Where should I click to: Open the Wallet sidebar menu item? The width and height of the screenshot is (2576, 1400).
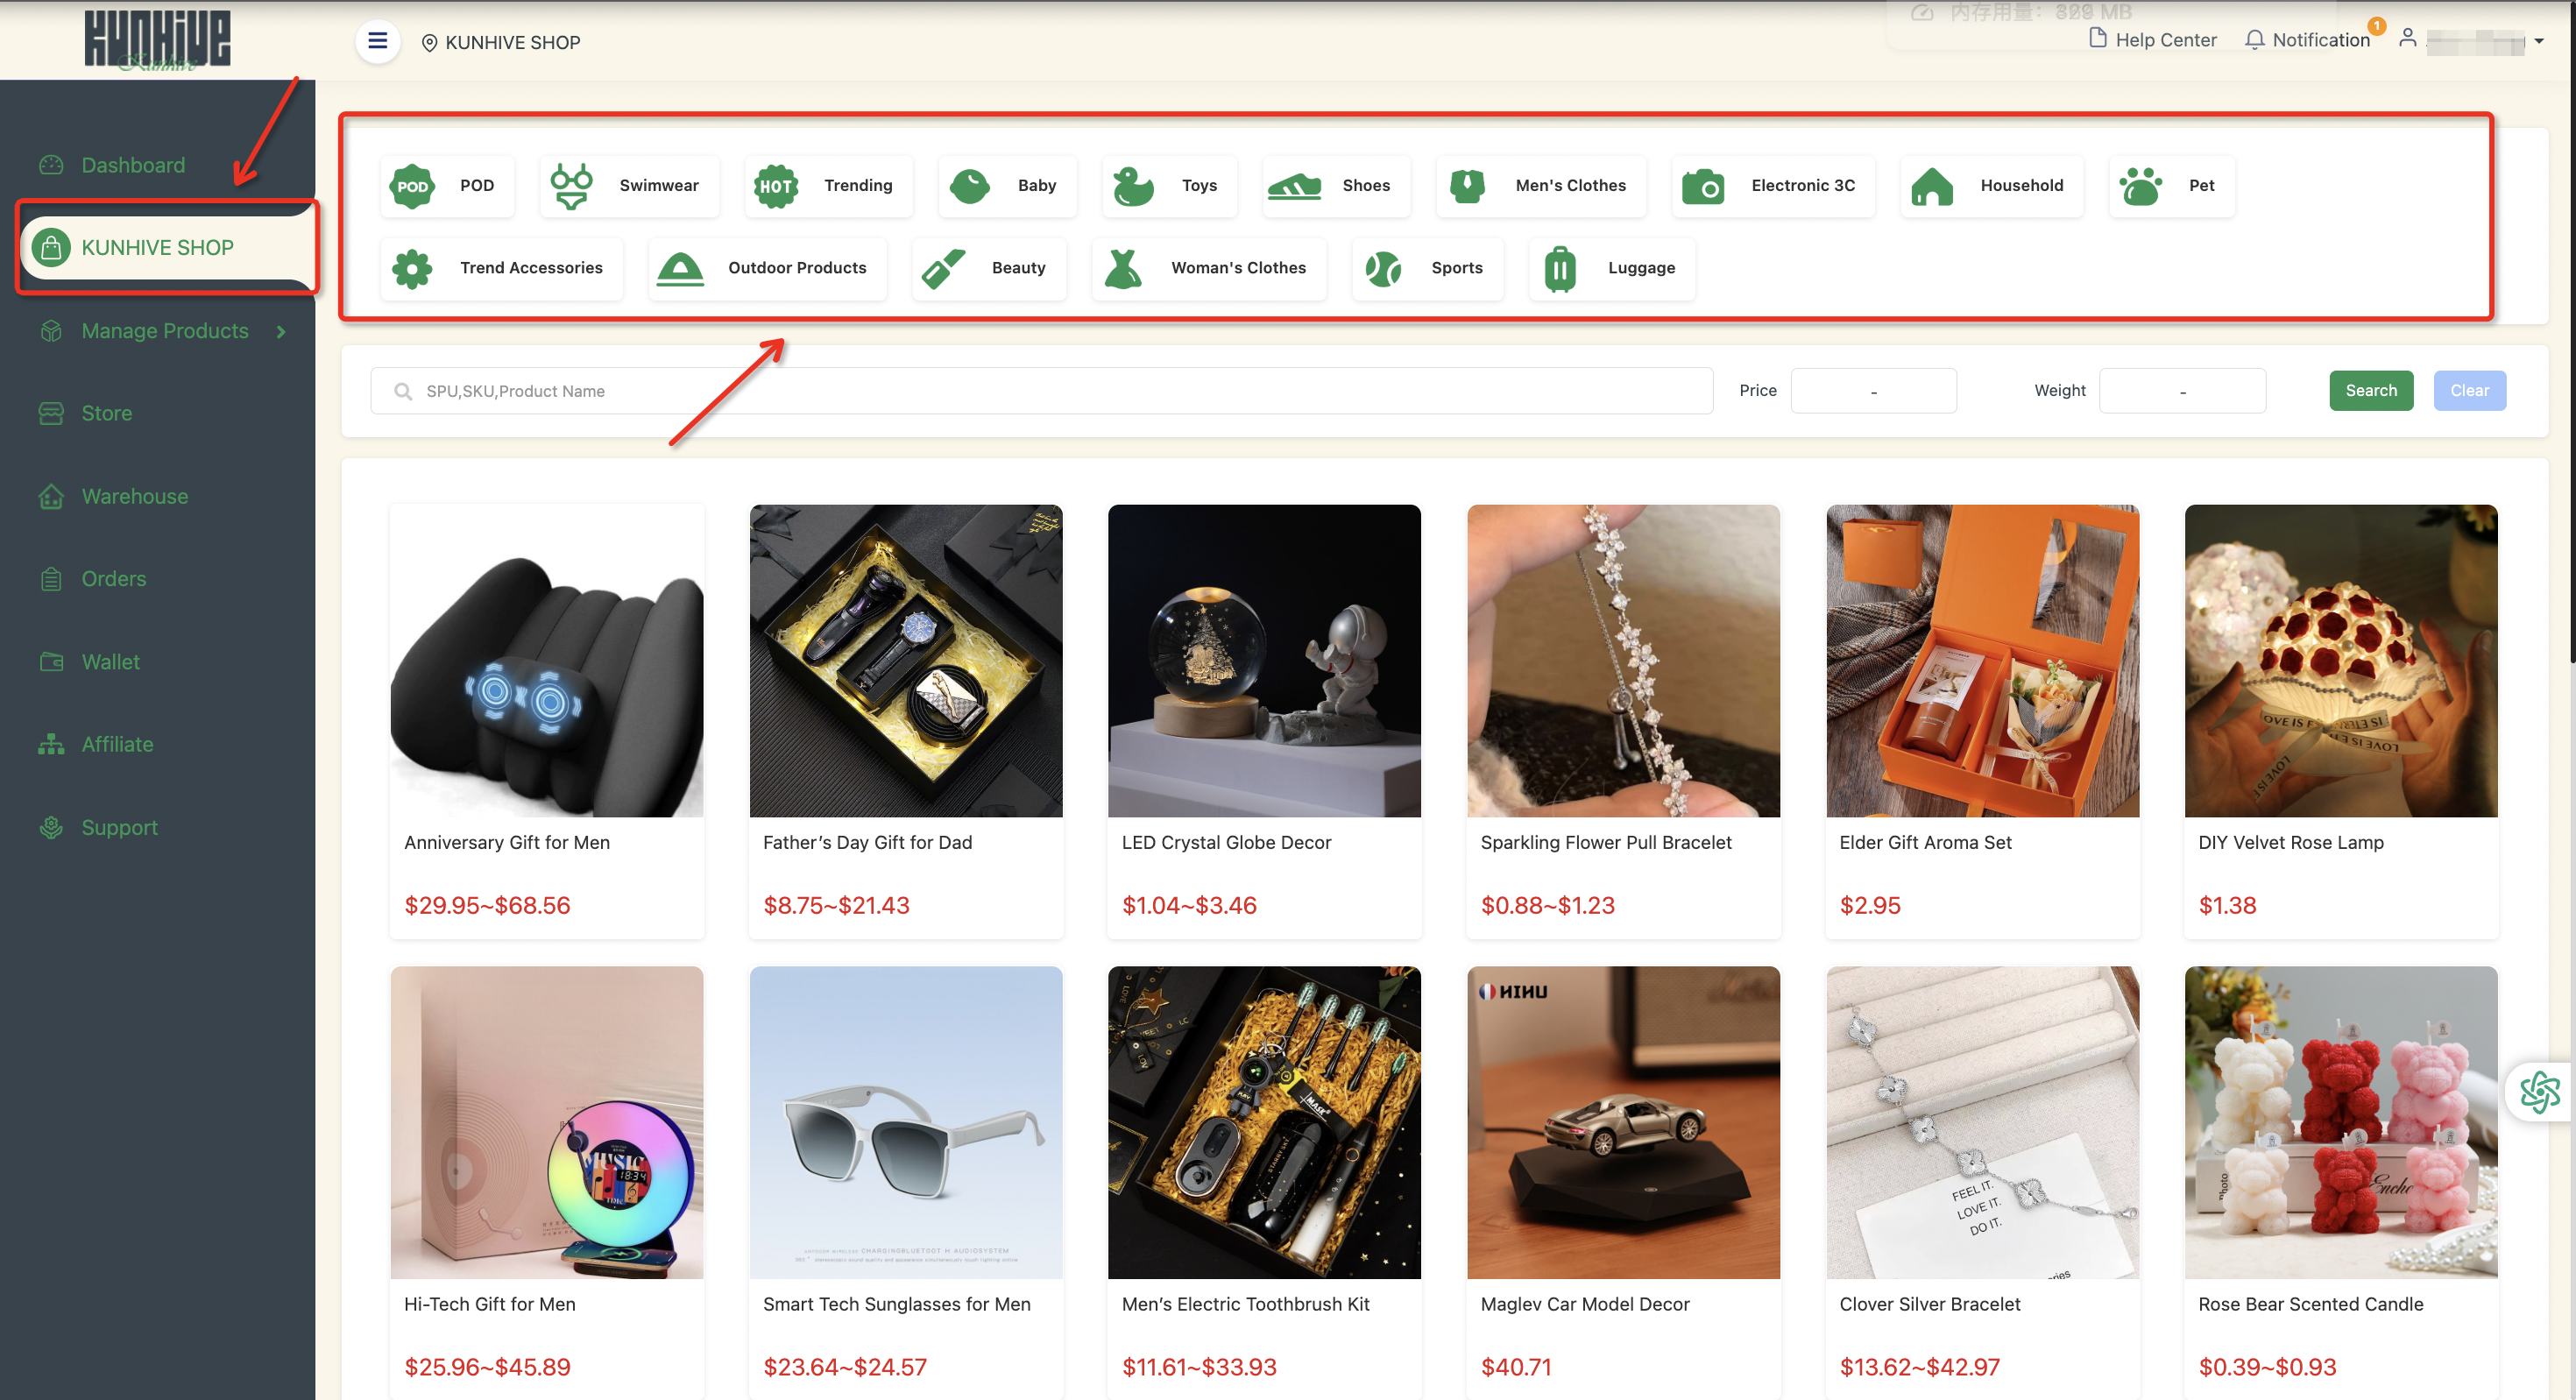110,662
